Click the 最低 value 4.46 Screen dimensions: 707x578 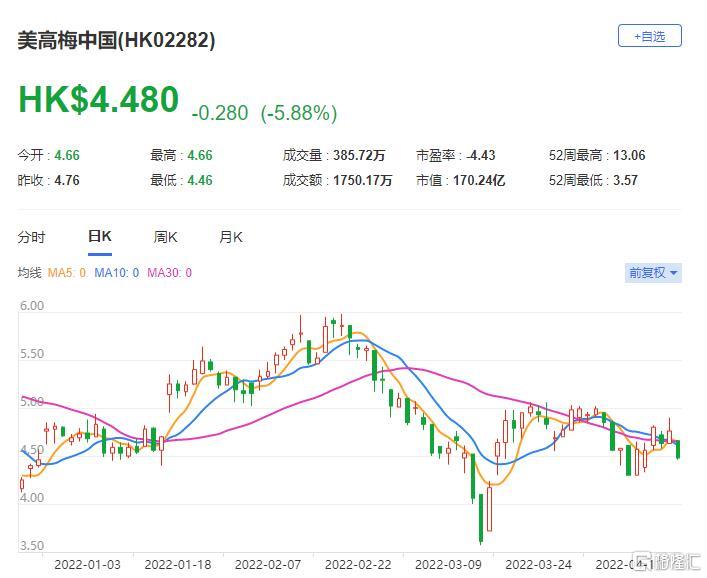pos(200,180)
